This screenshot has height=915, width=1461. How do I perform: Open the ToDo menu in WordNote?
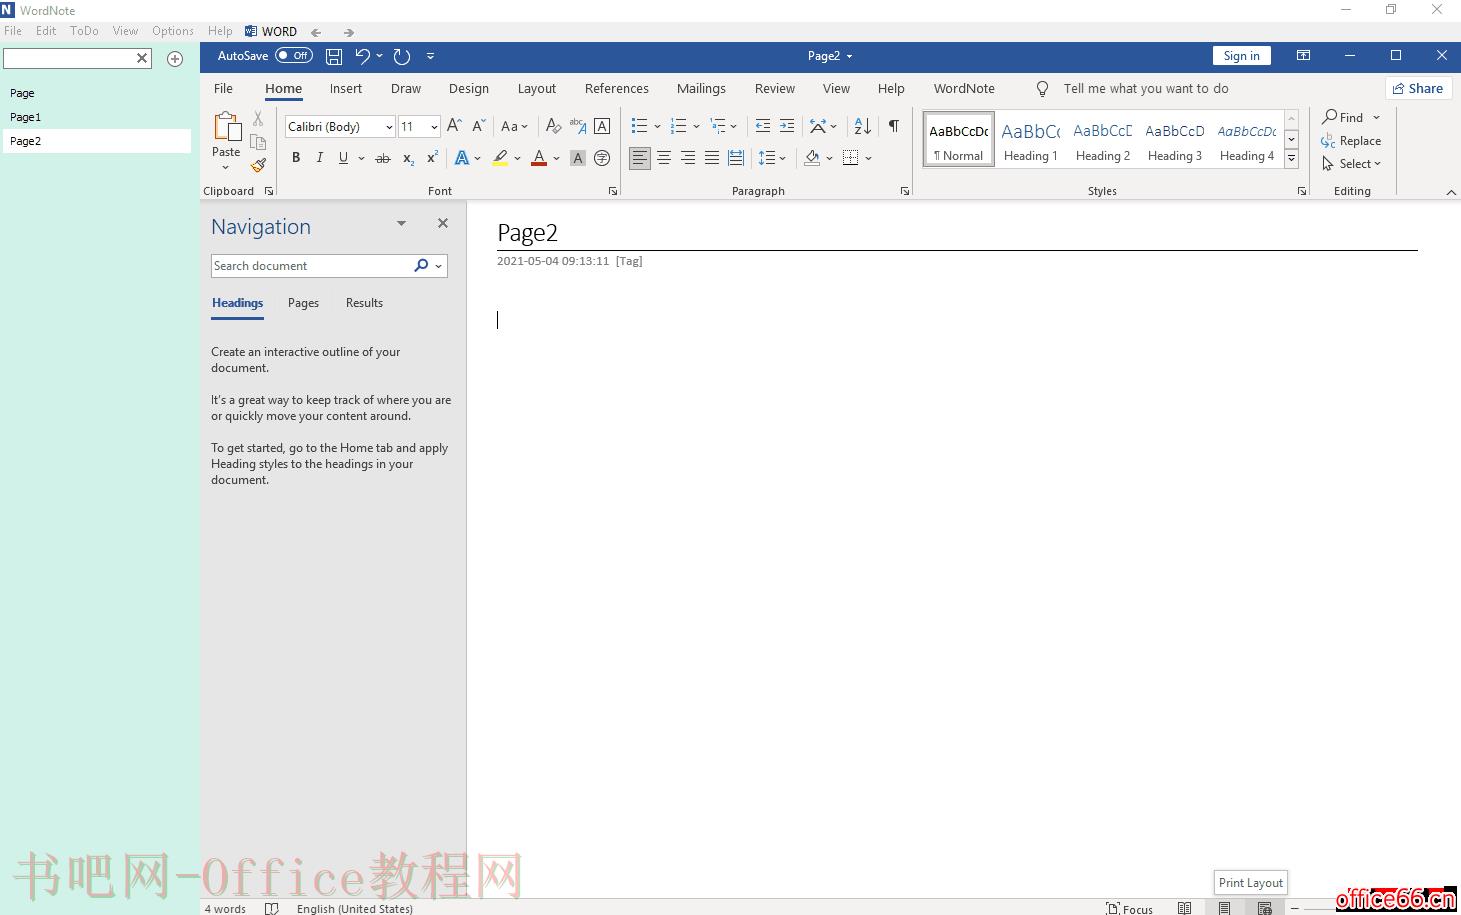pyautogui.click(x=84, y=31)
